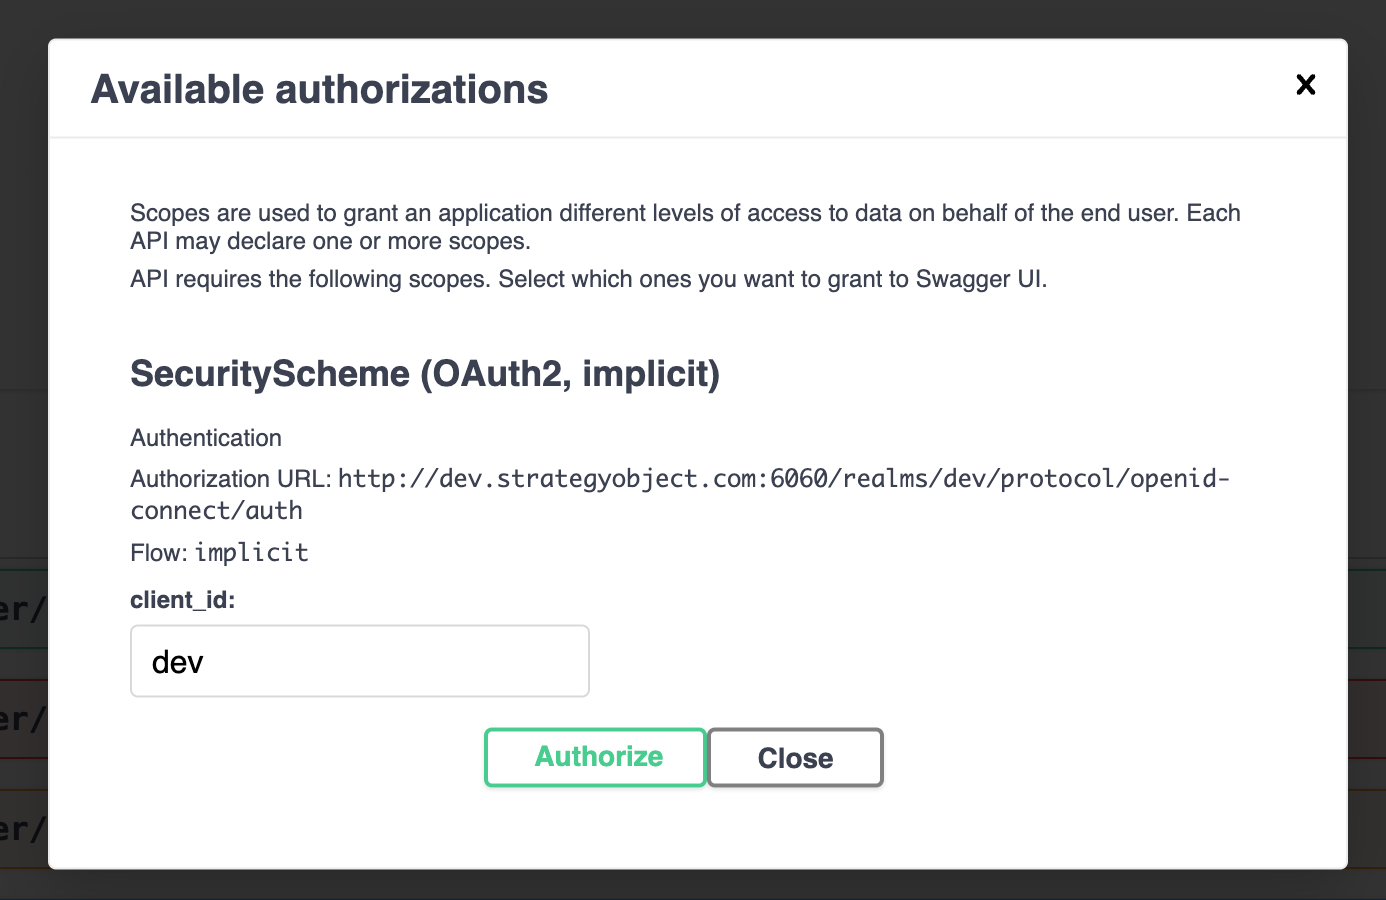Click the dark backdrop above the dialog
This screenshot has width=1386, height=900.
point(692,17)
